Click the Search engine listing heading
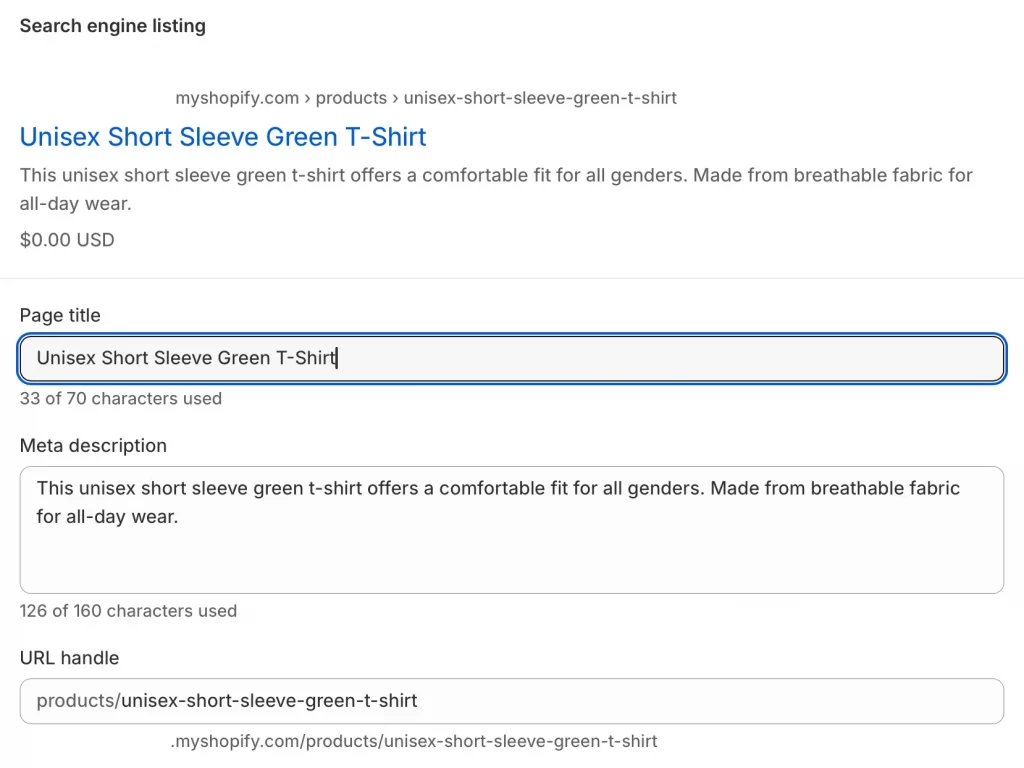This screenshot has height=768, width=1024. click(112, 25)
